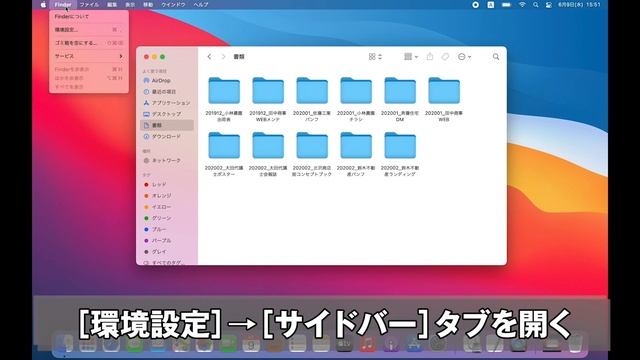This screenshot has width=640, height=360.
Task: Choose 環境設定... from the Finder menu
Action: coord(89,30)
